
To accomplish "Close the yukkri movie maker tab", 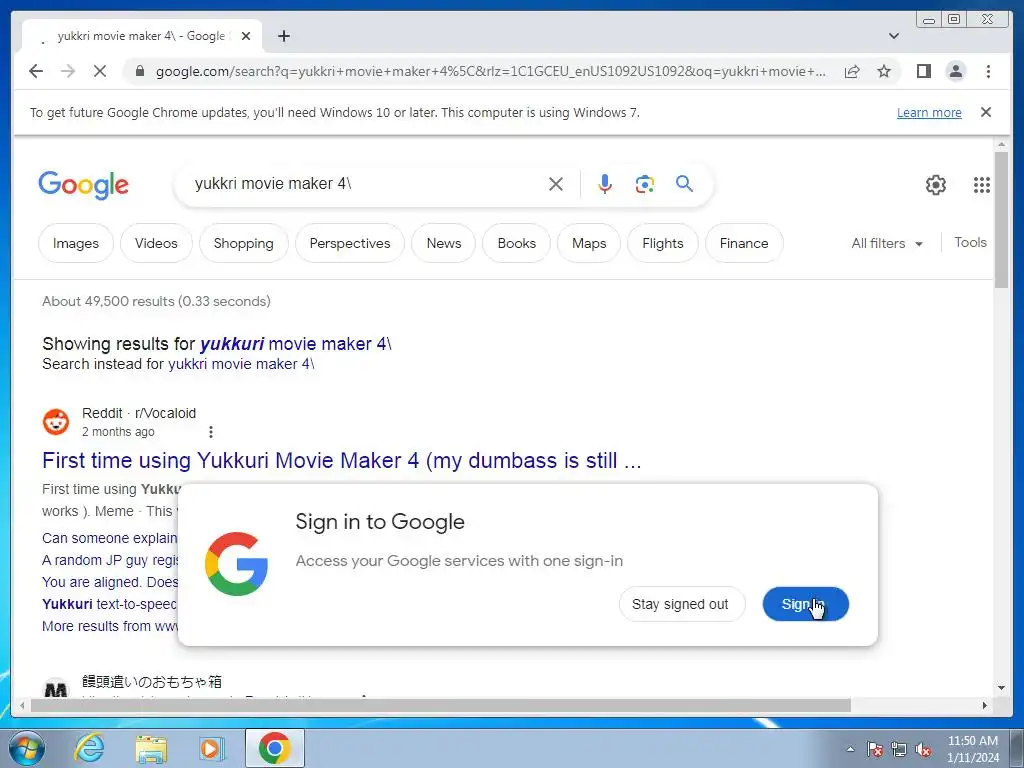I will (x=246, y=36).
